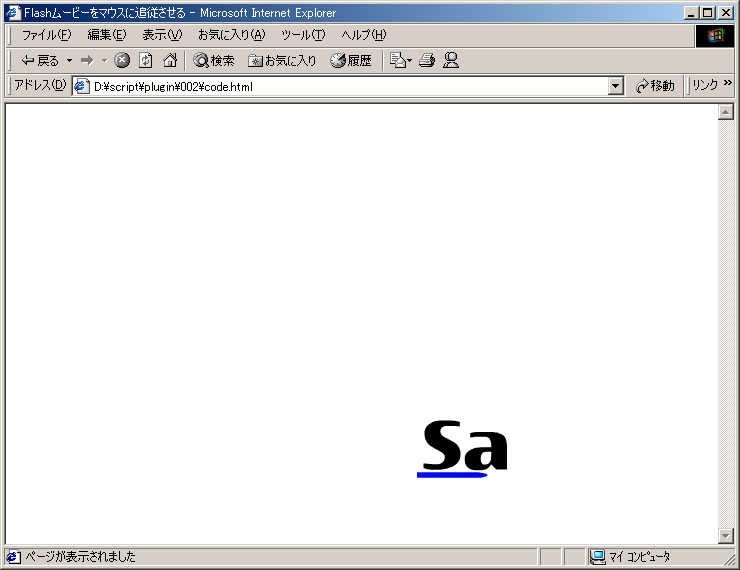The height and width of the screenshot is (570, 740).
Task: Go to the Home page icon
Action: (x=170, y=60)
